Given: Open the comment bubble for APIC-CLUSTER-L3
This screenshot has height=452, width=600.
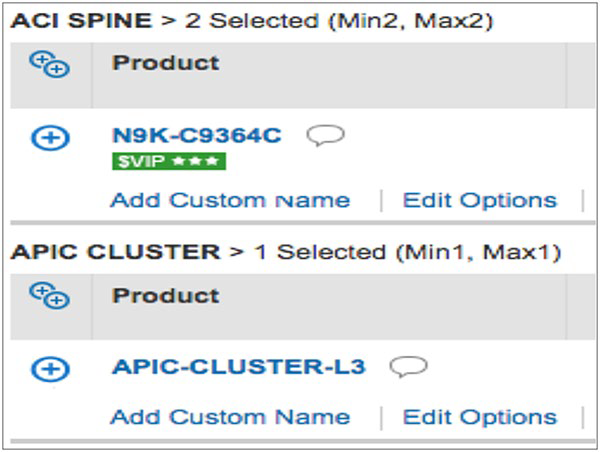Looking at the screenshot, I should (409, 367).
